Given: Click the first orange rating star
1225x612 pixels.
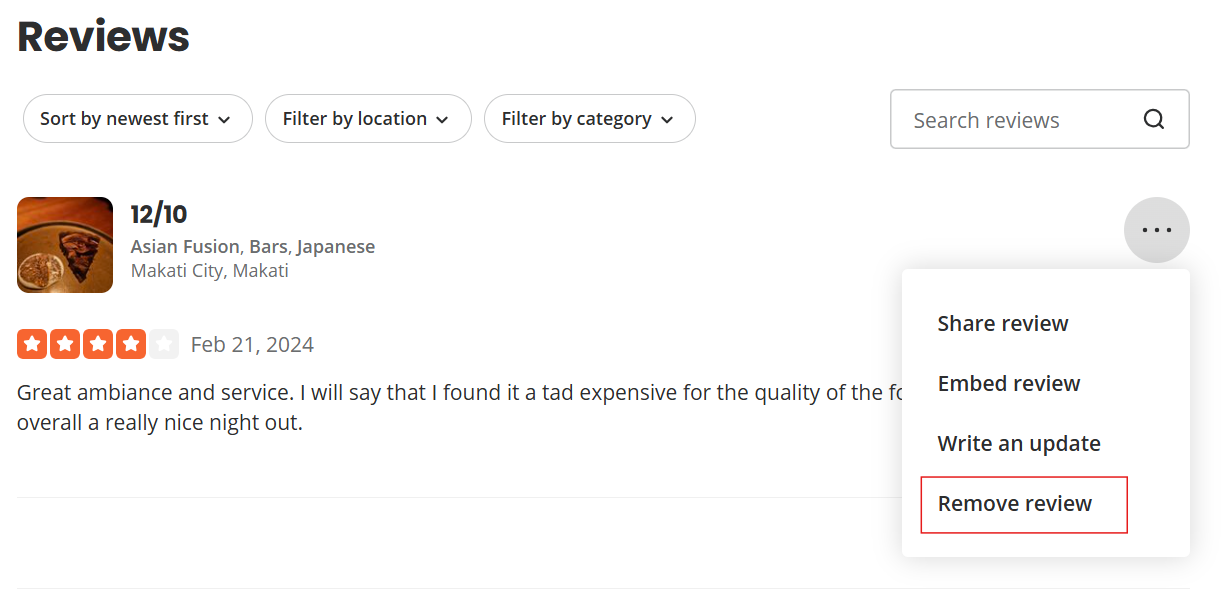Looking at the screenshot, I should (32, 345).
